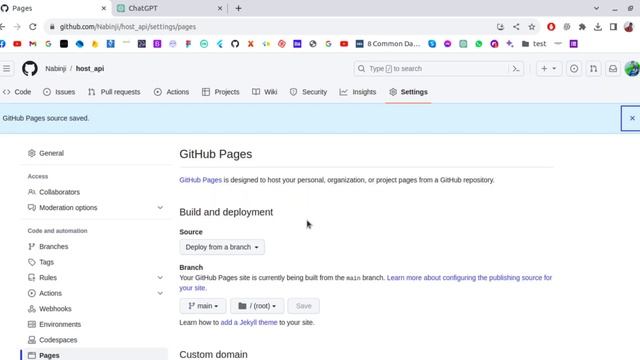The image size is (640, 360).
Task: Bookmark page with star icon
Action: coord(531,27)
